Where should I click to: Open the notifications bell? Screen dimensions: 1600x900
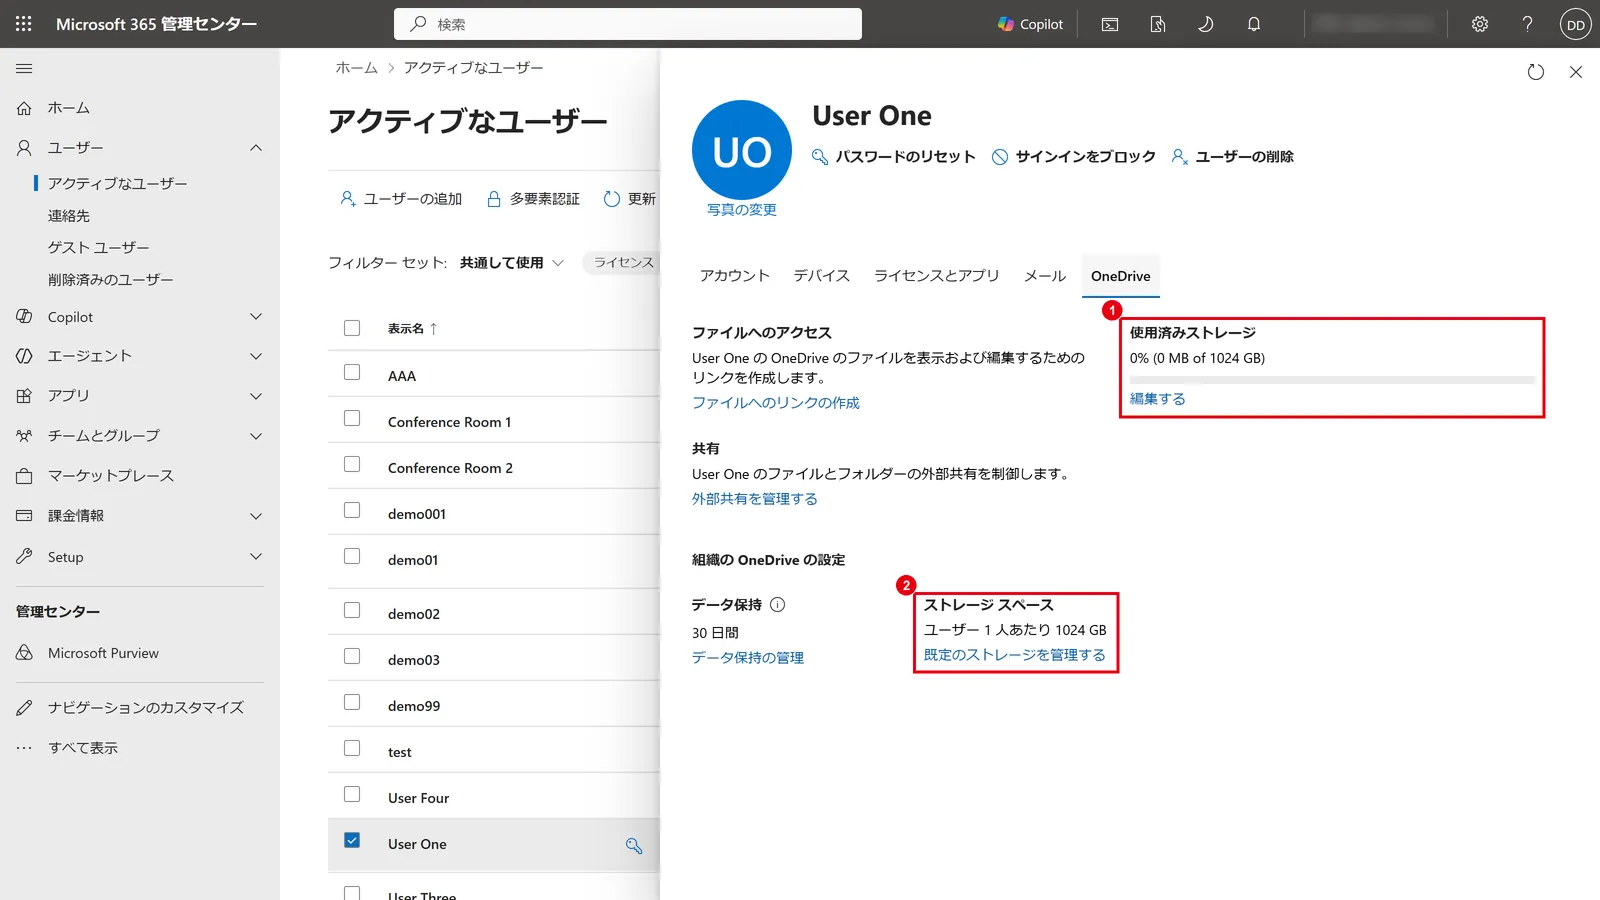click(1254, 24)
